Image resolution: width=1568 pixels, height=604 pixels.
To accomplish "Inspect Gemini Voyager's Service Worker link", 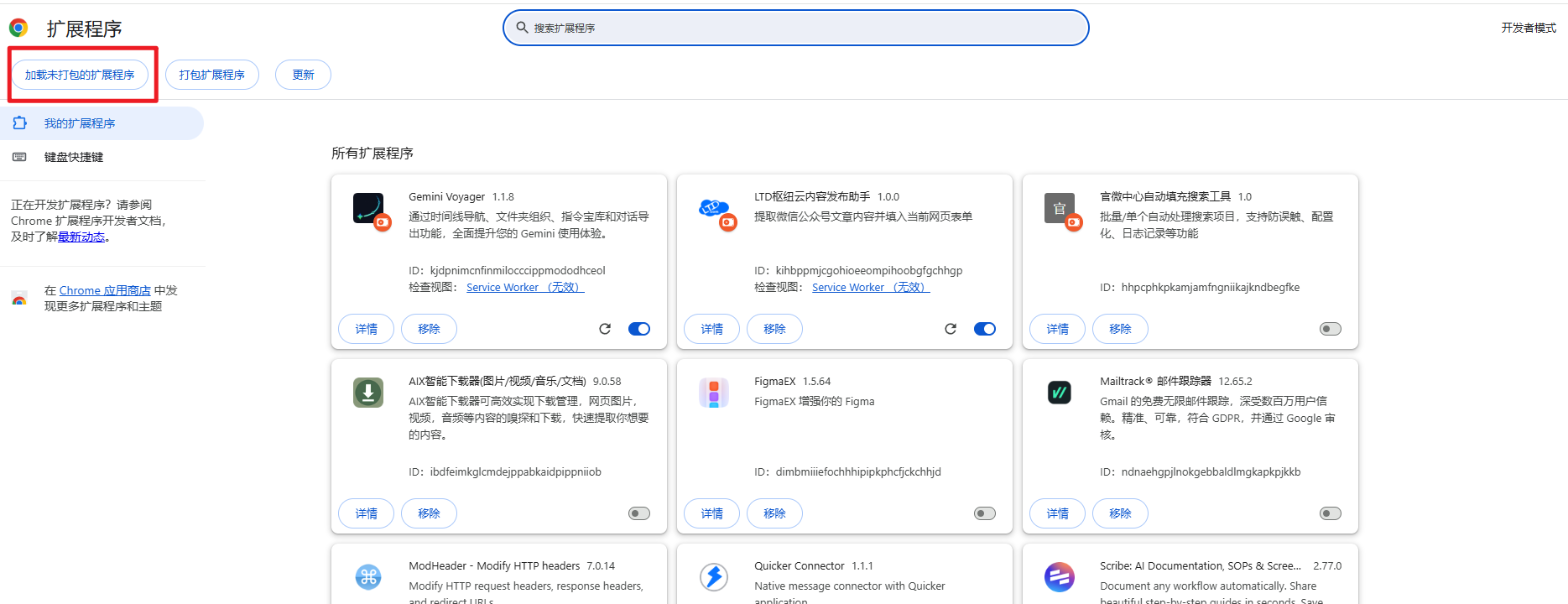I will (x=525, y=287).
